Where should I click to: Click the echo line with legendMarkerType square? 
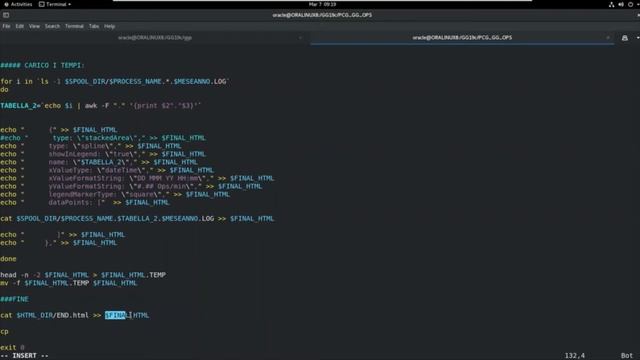click(115, 195)
